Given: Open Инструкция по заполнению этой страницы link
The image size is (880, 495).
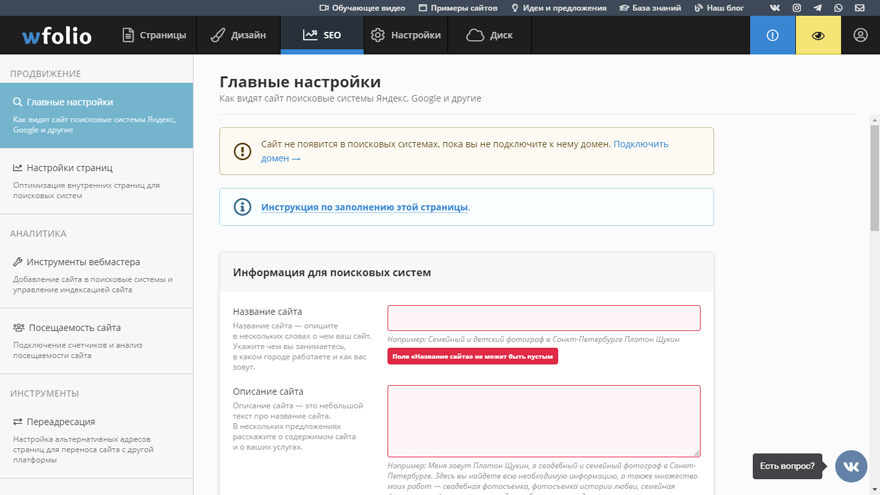Looking at the screenshot, I should coord(364,207).
